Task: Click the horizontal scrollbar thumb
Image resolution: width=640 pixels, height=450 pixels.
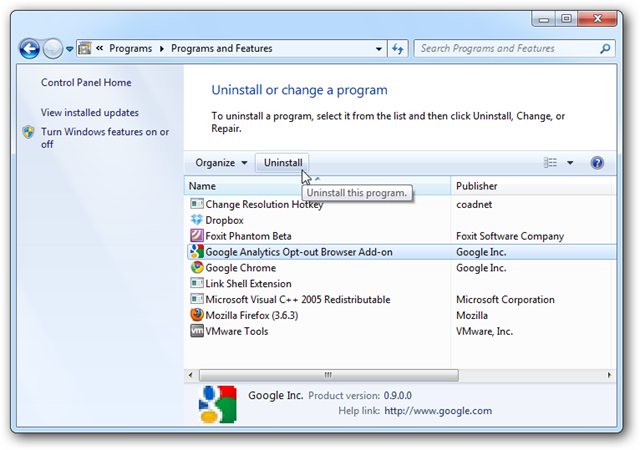Action: [328, 375]
